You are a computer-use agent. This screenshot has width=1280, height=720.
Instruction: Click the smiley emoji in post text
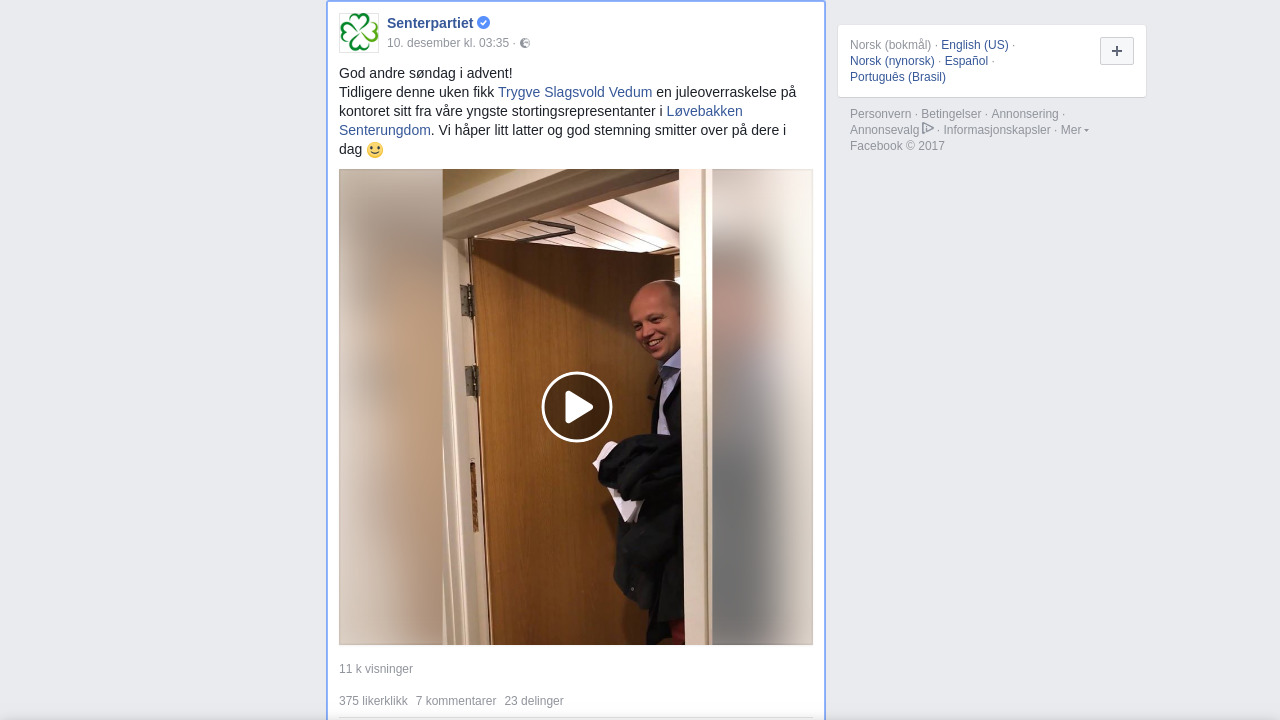tap(375, 150)
